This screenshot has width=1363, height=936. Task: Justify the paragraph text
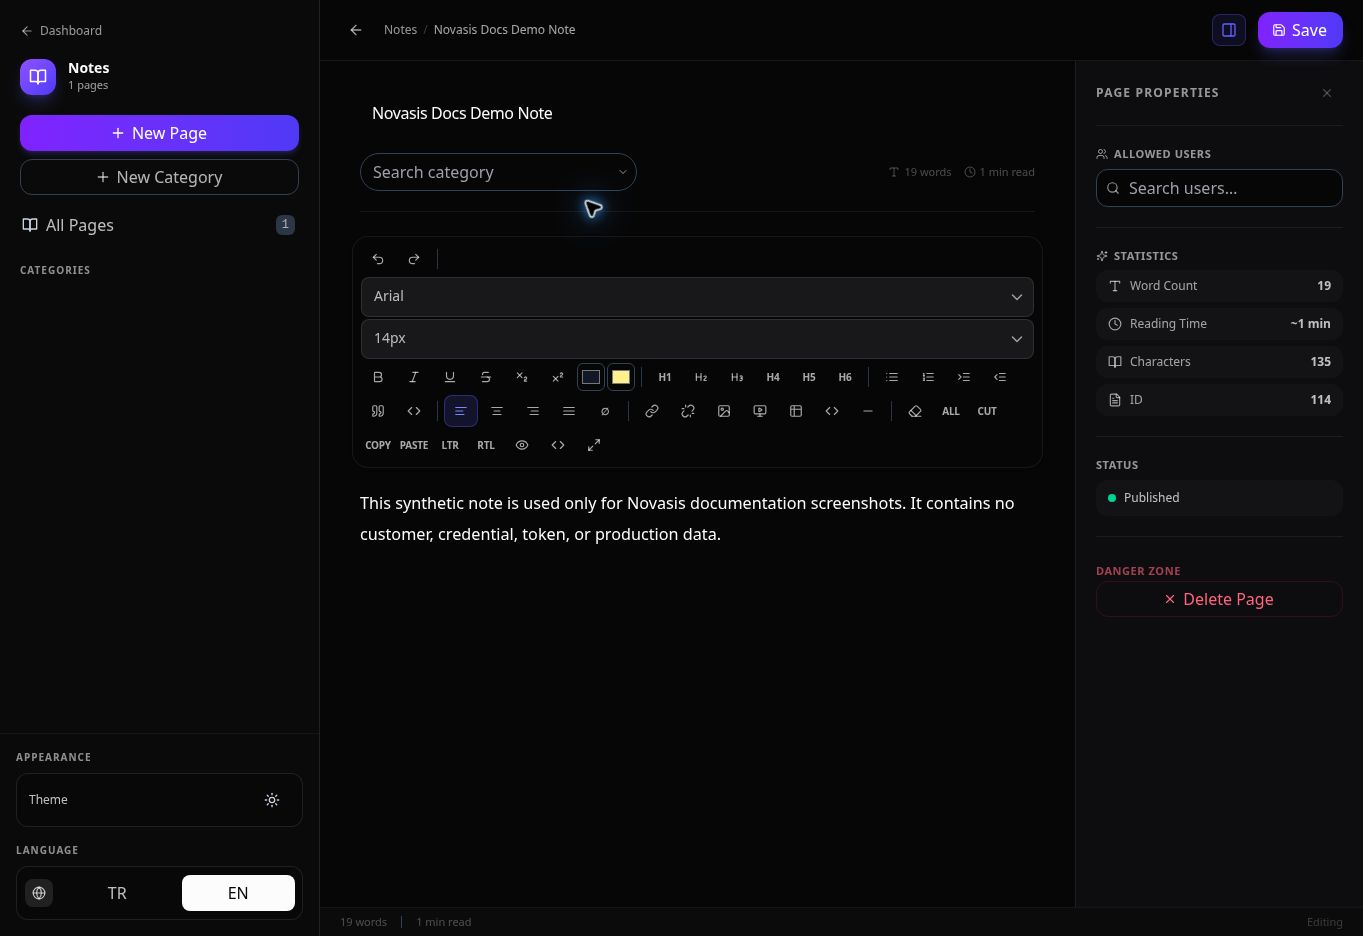click(569, 411)
